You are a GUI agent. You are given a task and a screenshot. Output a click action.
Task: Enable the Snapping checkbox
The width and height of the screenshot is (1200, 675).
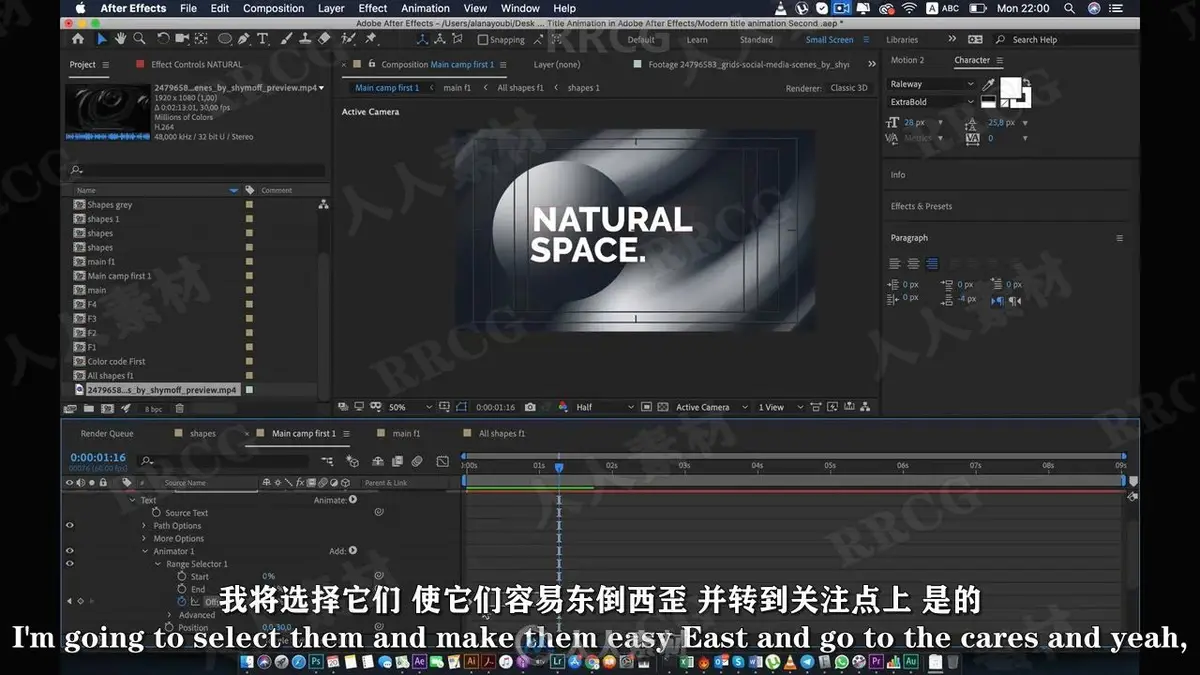pyautogui.click(x=483, y=40)
